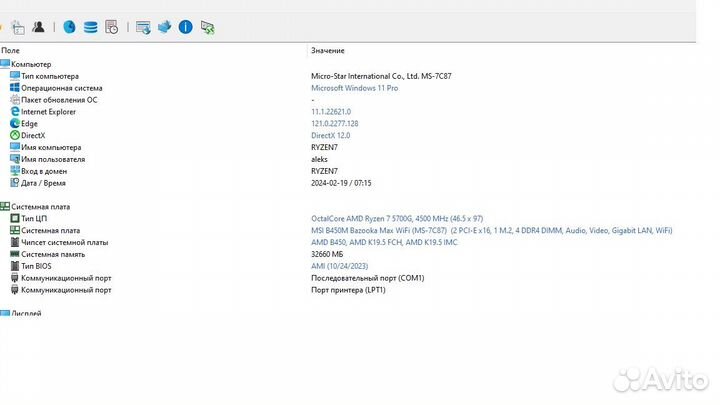The width and height of the screenshot is (720, 405).
Task: Sort by the Поле column header
Action: (x=10, y=50)
